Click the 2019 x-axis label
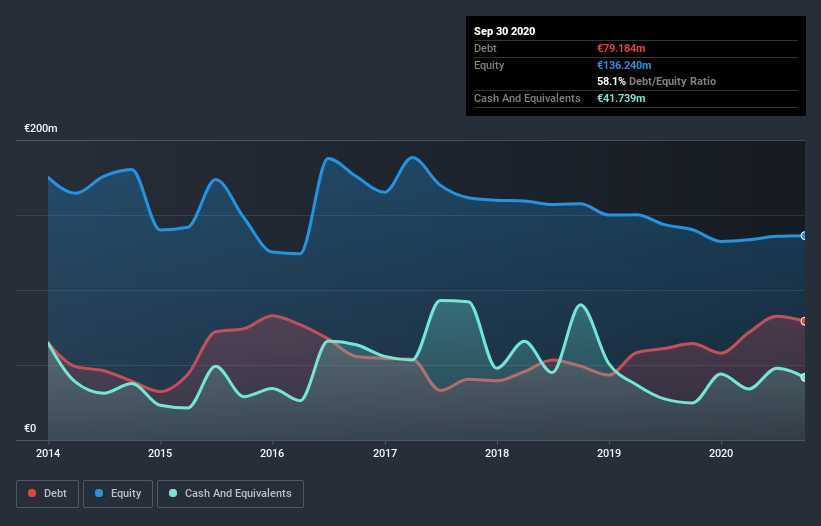 tap(609, 453)
